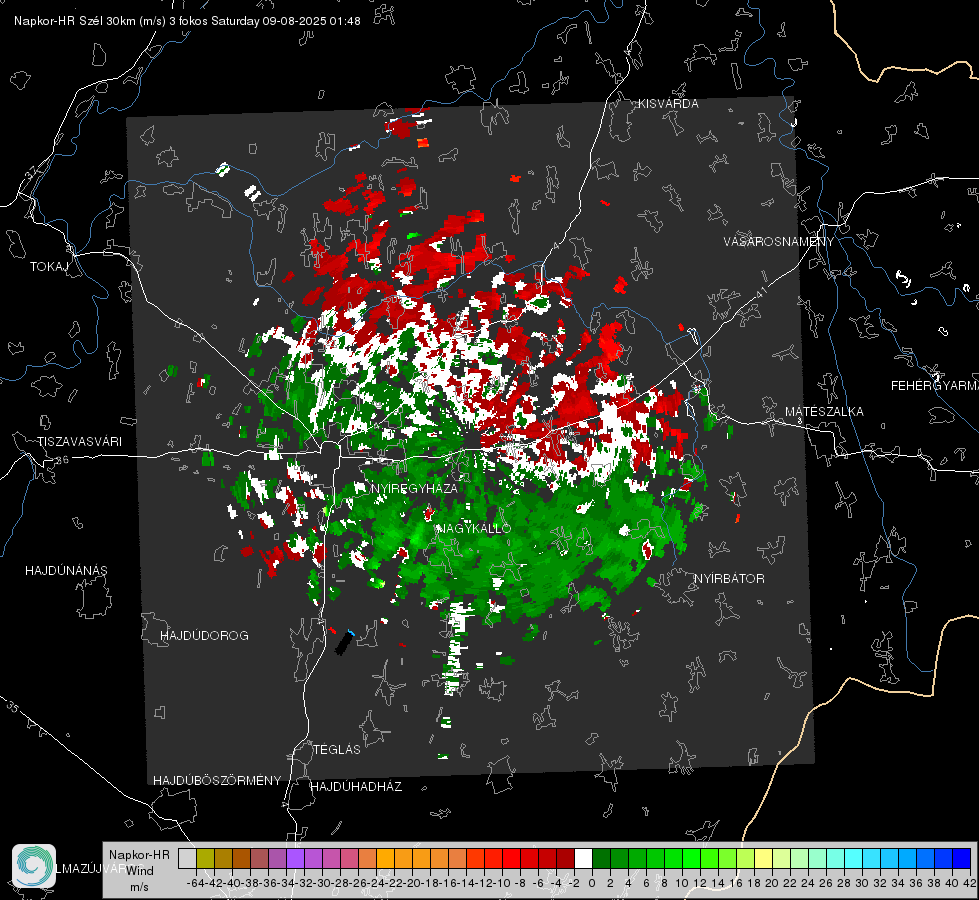Click the -64 value on the legend scale

coord(196,883)
